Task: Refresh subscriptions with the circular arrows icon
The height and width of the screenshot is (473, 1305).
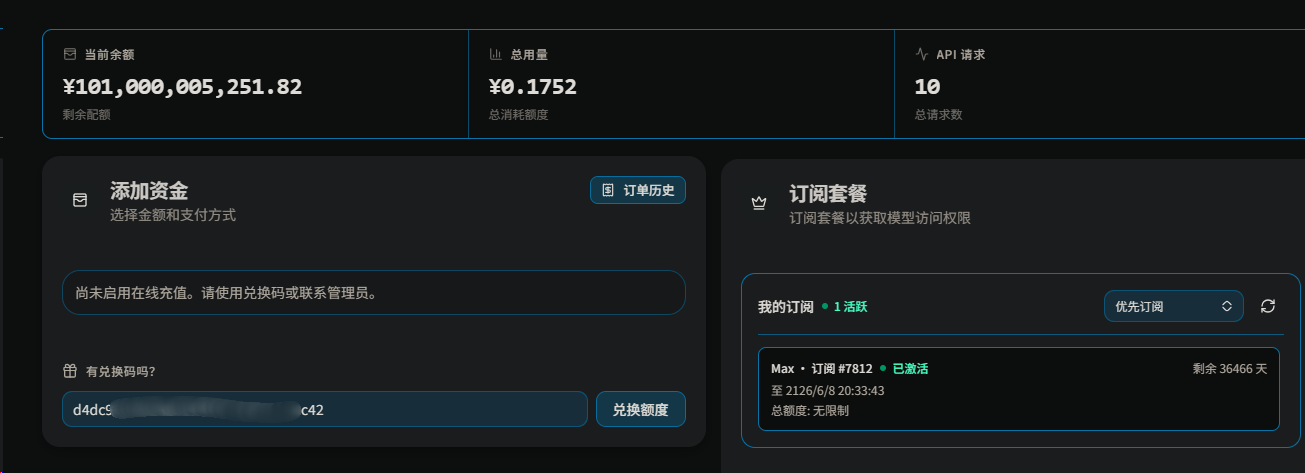Action: 1268,306
